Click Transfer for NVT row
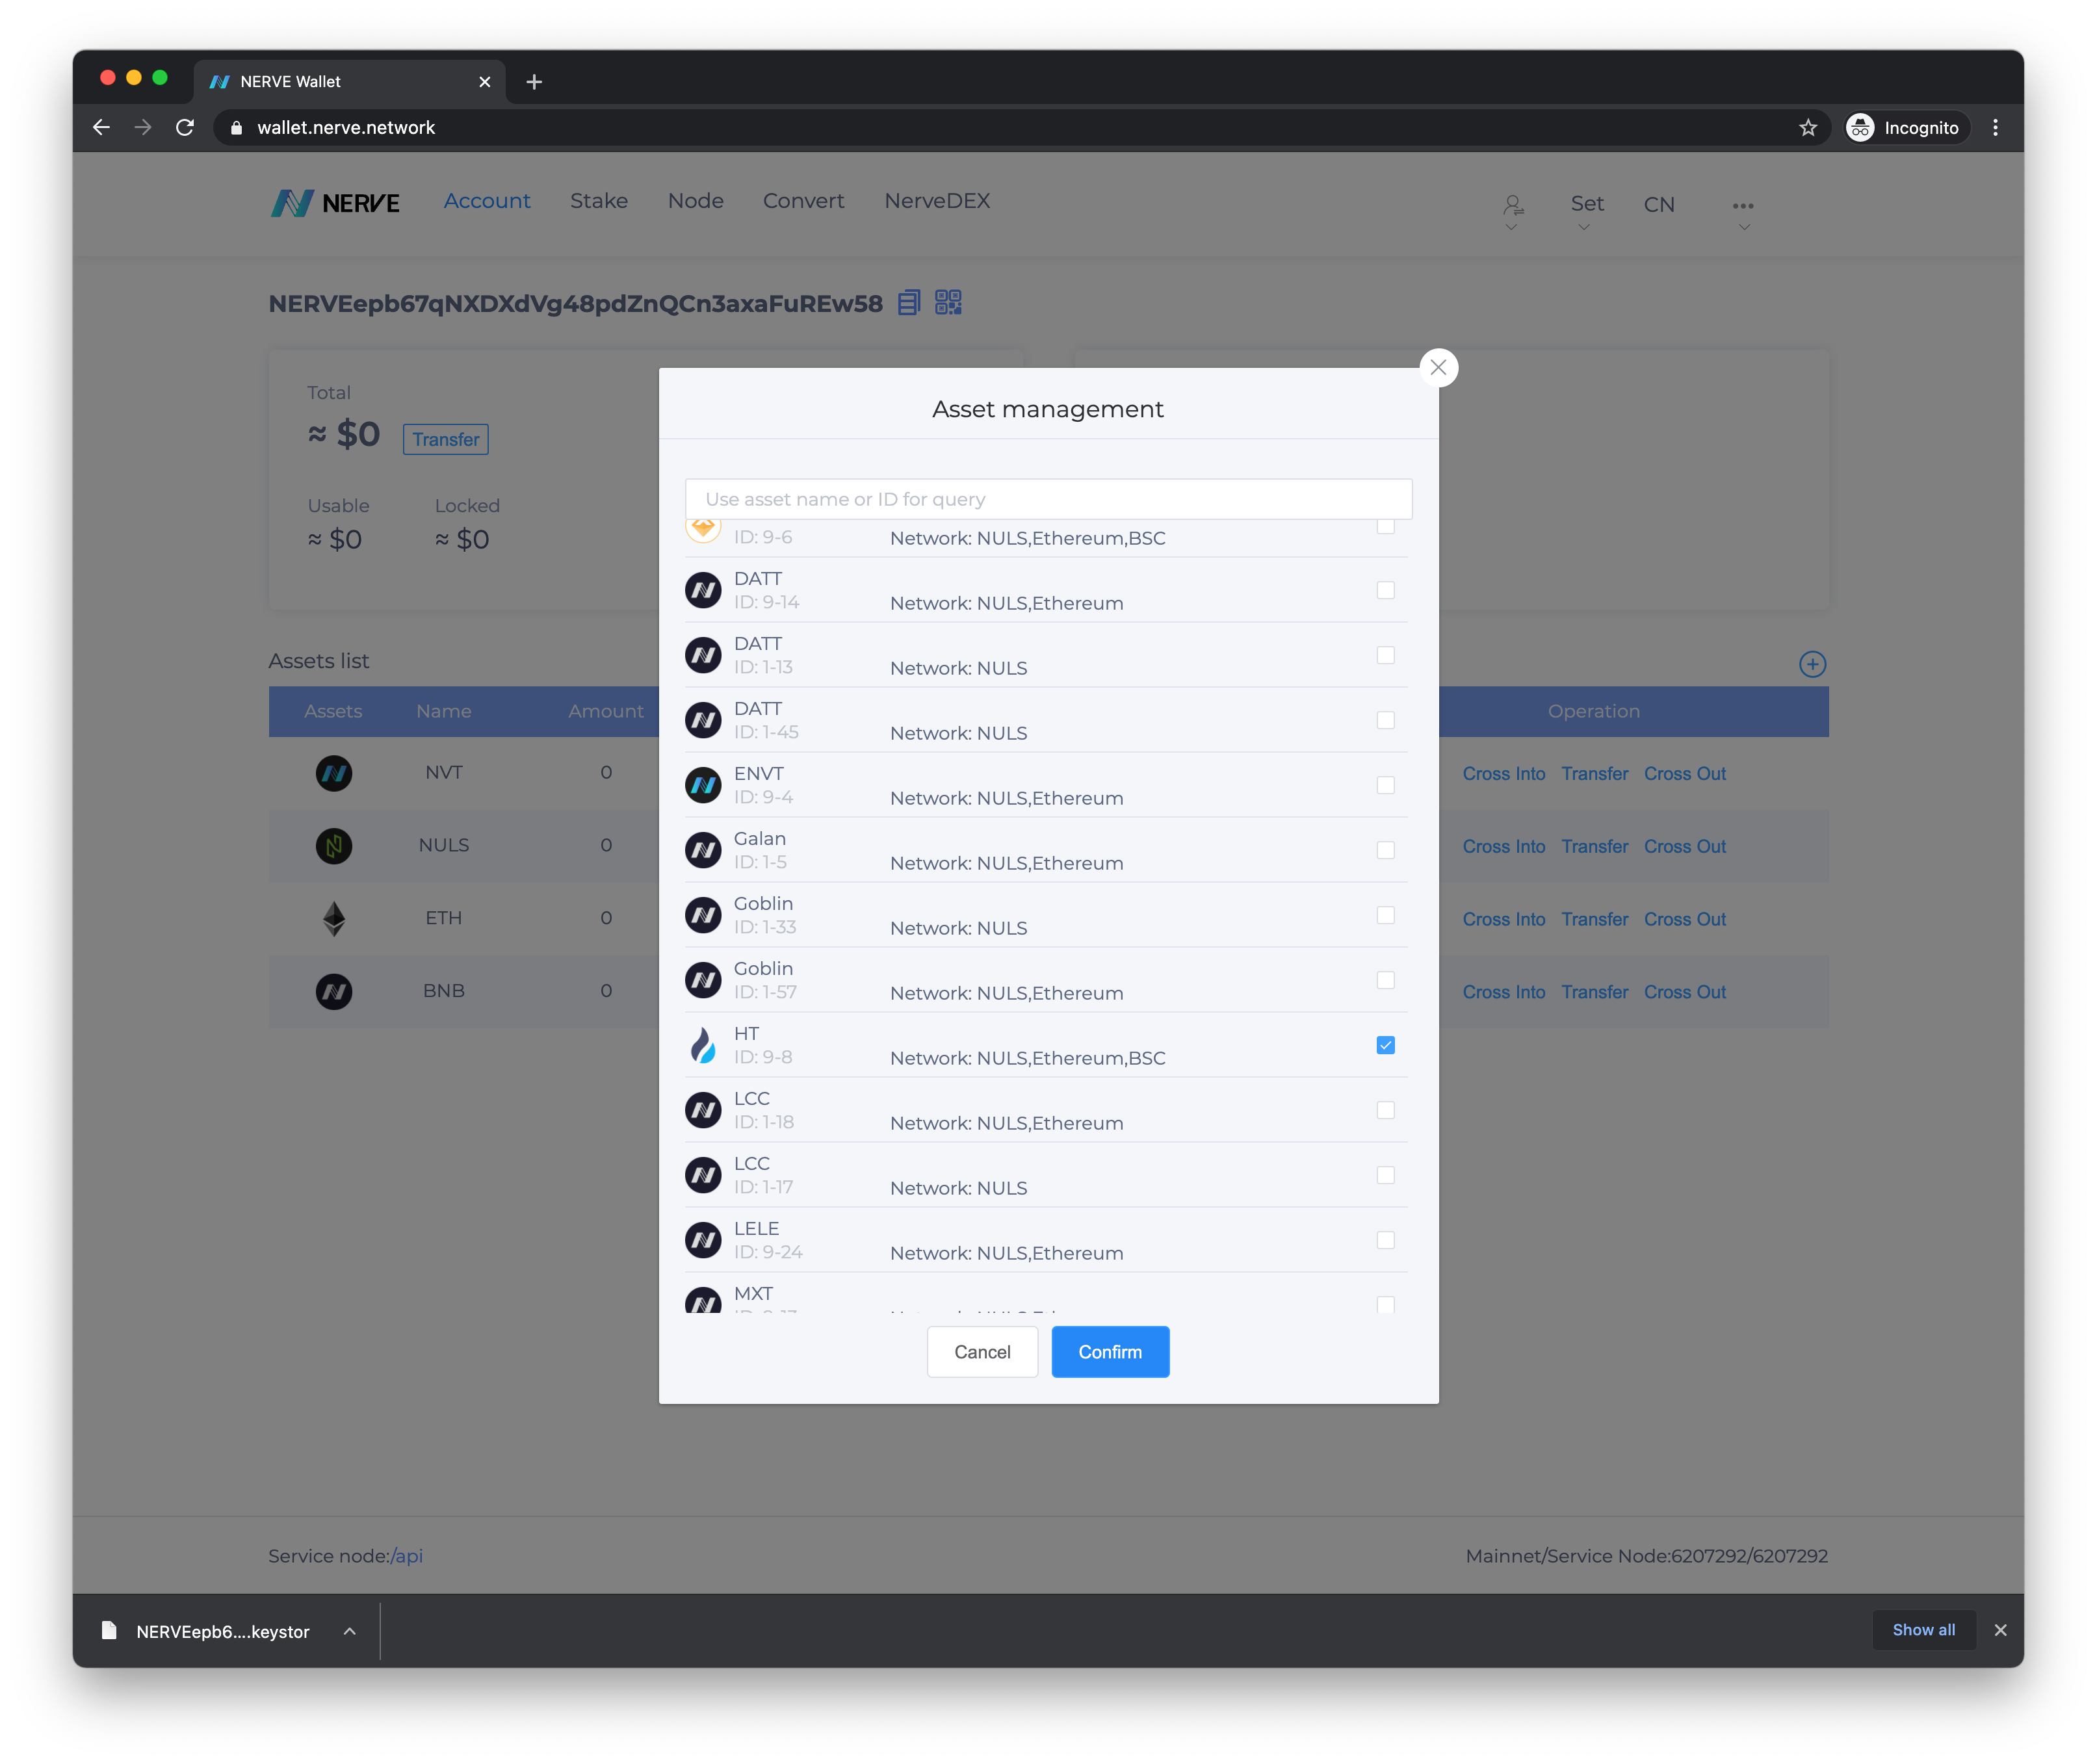 point(1594,774)
